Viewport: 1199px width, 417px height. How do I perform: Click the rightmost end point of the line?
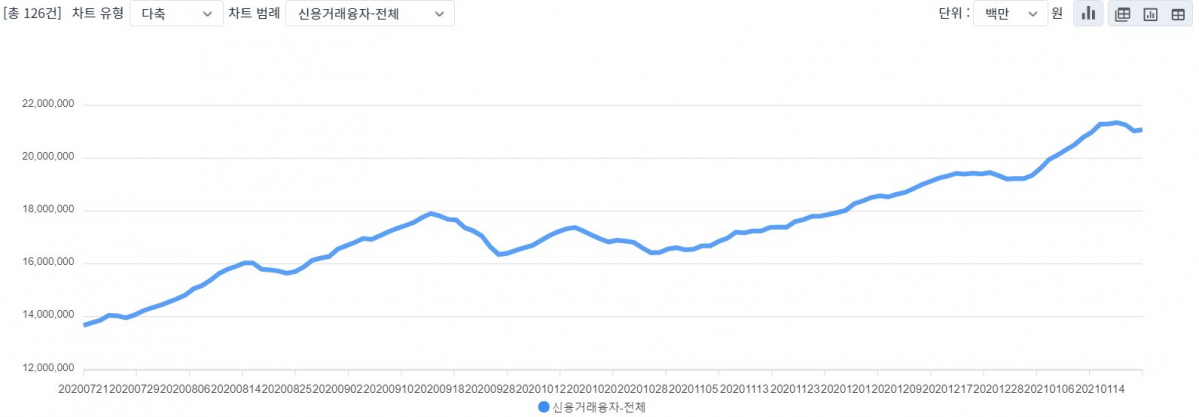coord(1142,130)
